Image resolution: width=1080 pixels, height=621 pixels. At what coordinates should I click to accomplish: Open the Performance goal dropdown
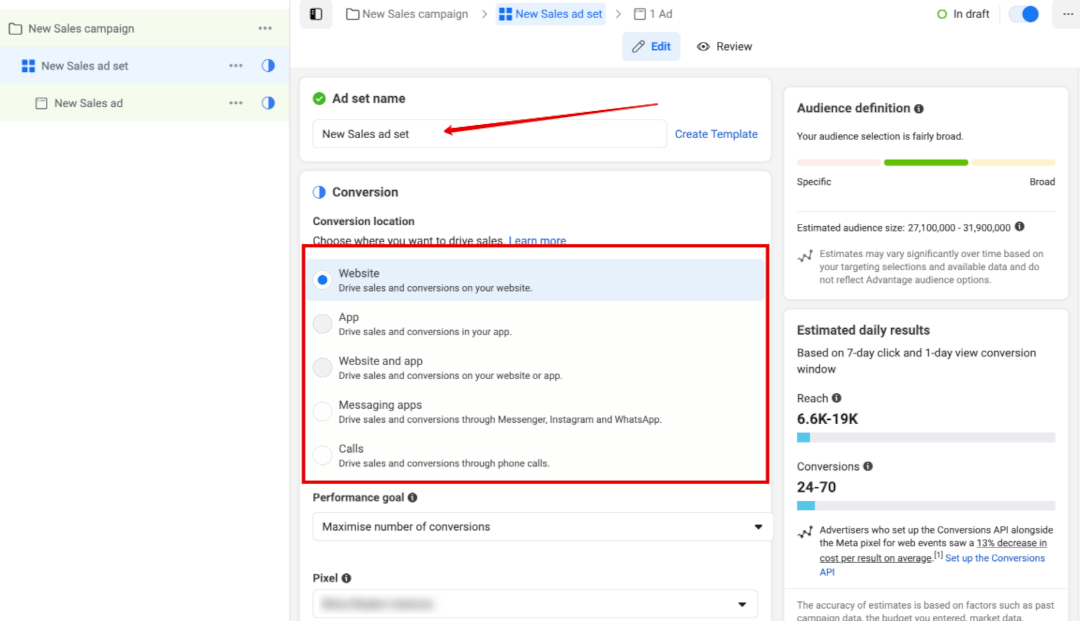click(542, 527)
